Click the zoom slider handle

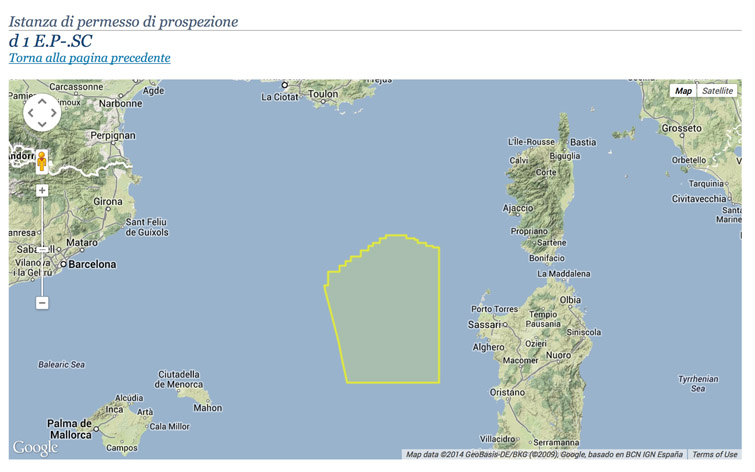pyautogui.click(x=42, y=248)
